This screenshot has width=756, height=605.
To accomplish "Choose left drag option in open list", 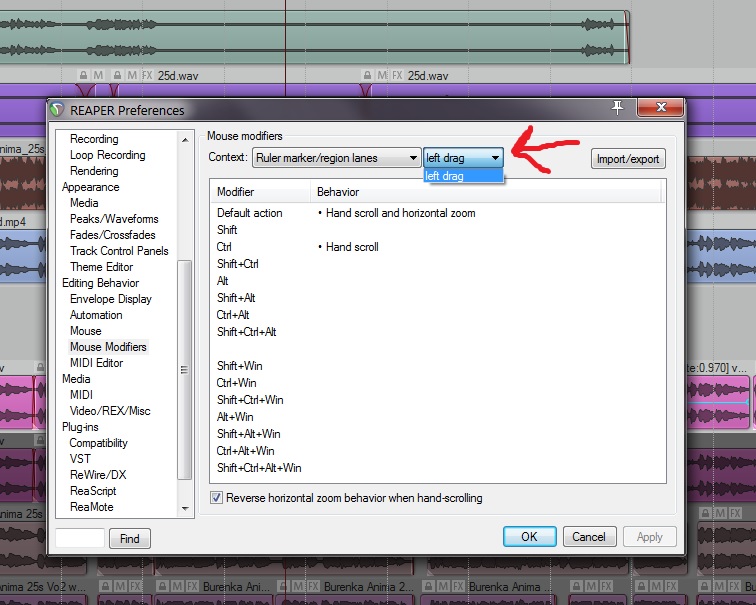I will coord(463,176).
